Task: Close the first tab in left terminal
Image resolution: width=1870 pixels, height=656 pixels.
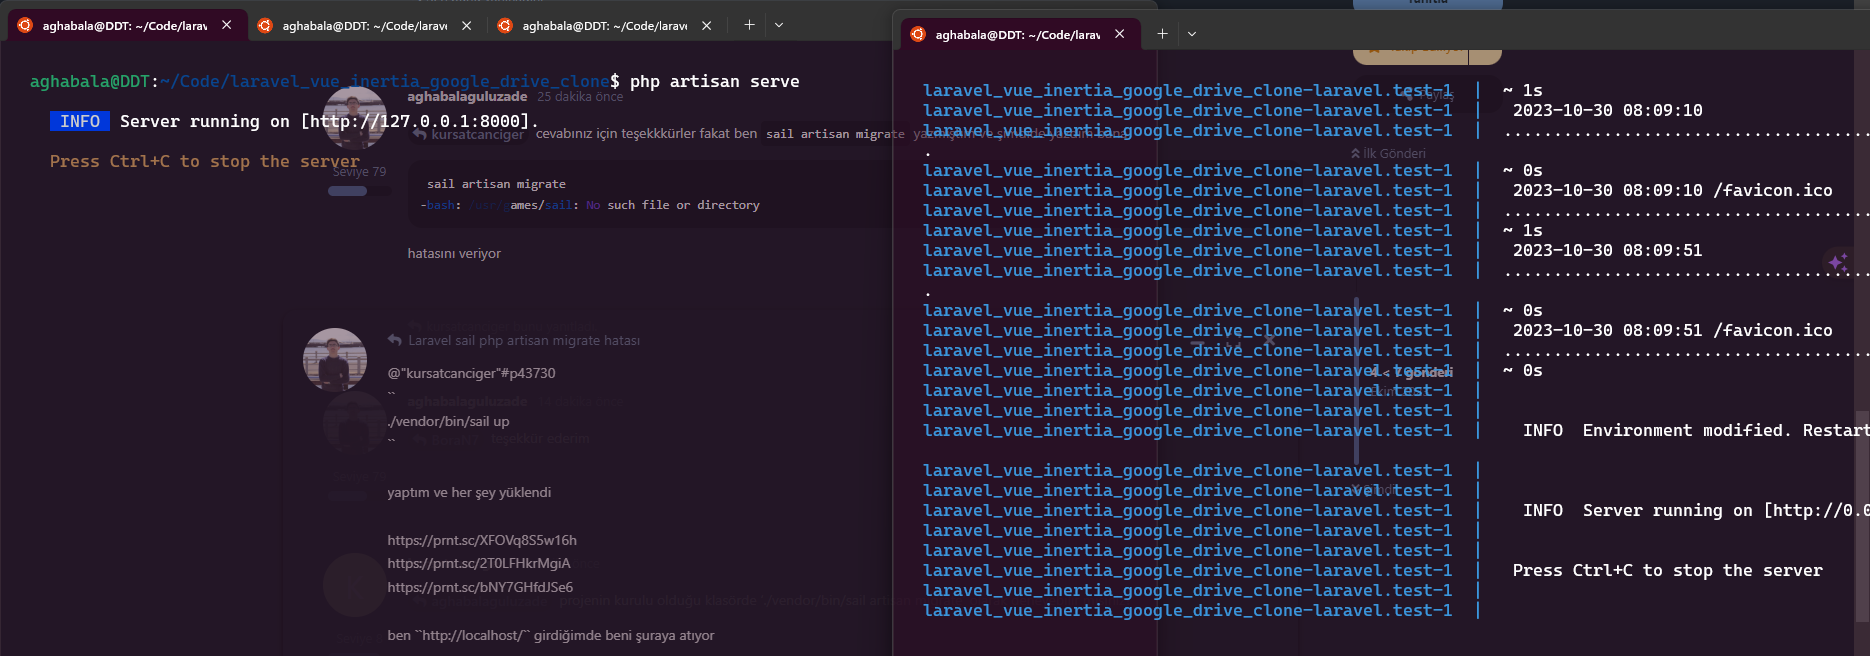Action: [x=227, y=25]
